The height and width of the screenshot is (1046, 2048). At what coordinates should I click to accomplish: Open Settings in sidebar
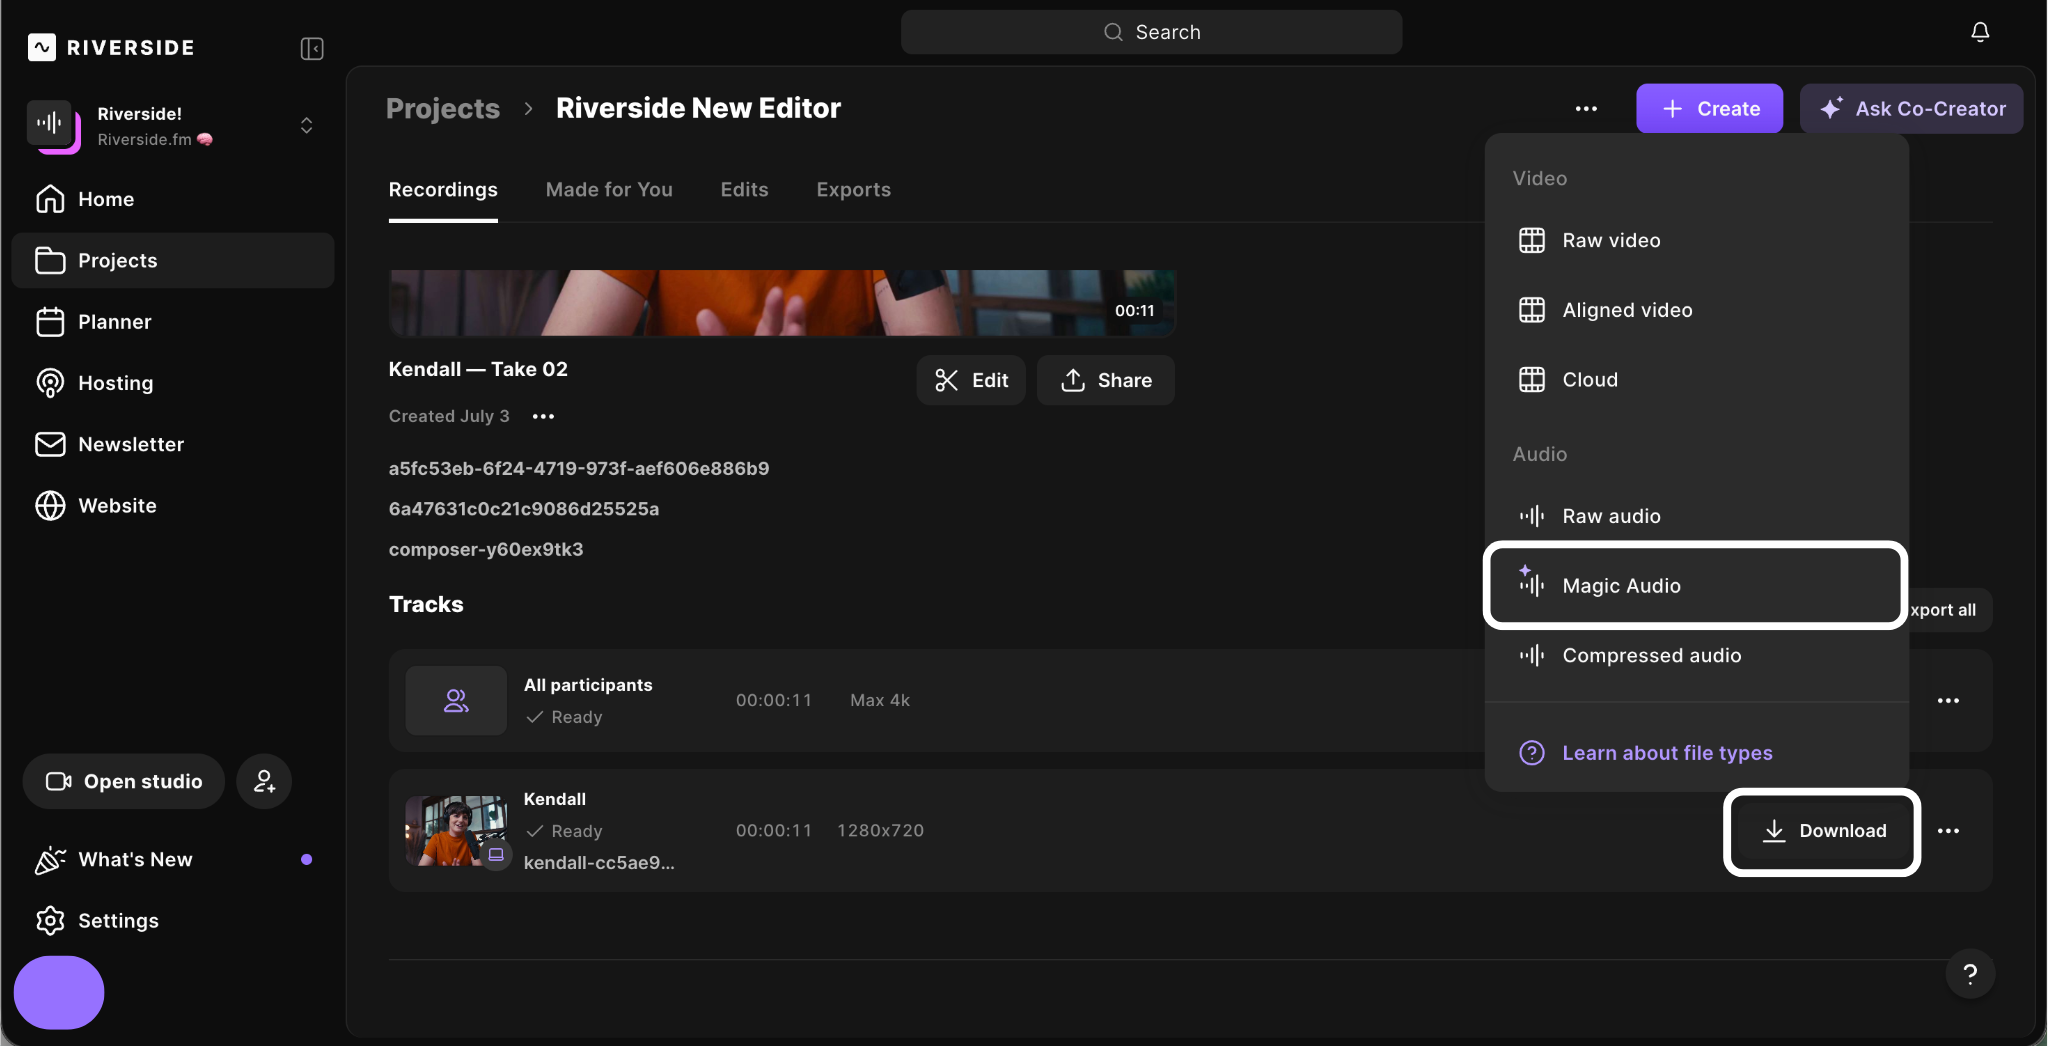(x=173, y=920)
